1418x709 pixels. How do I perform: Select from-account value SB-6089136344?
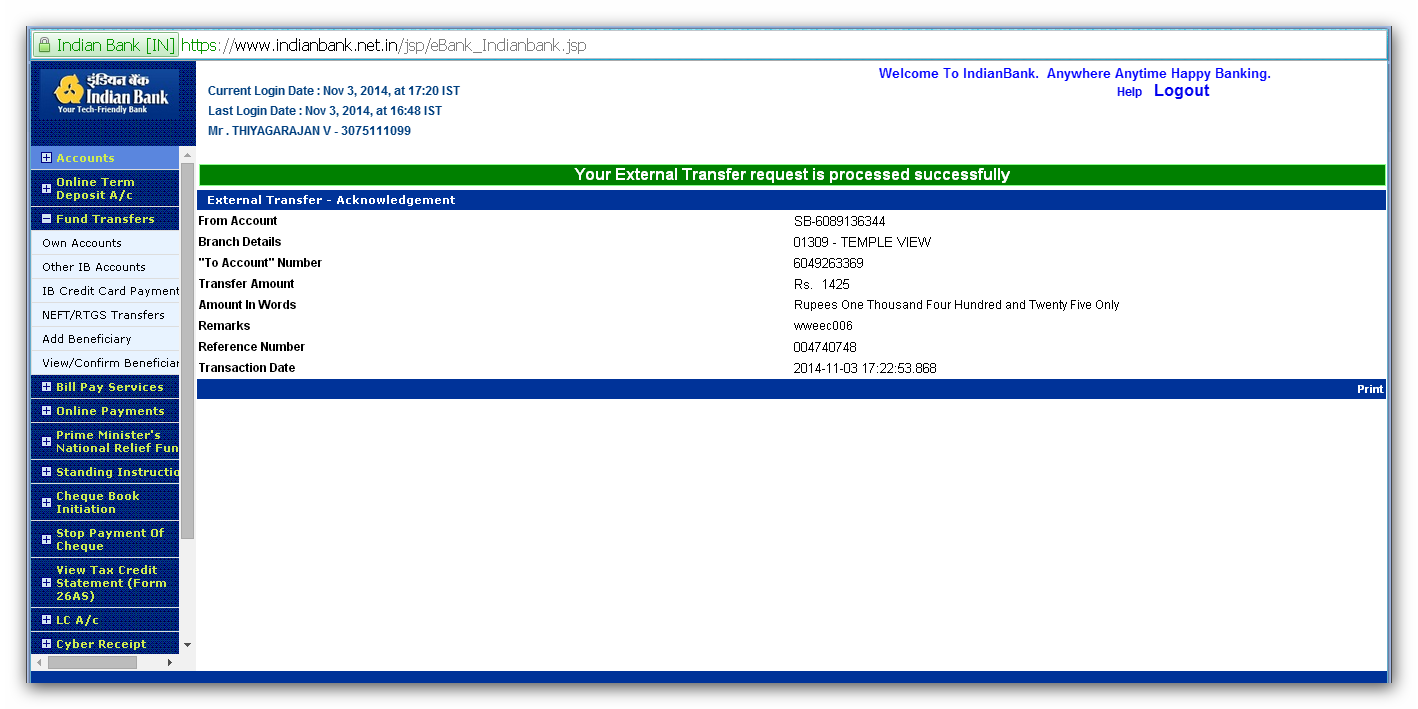(839, 222)
